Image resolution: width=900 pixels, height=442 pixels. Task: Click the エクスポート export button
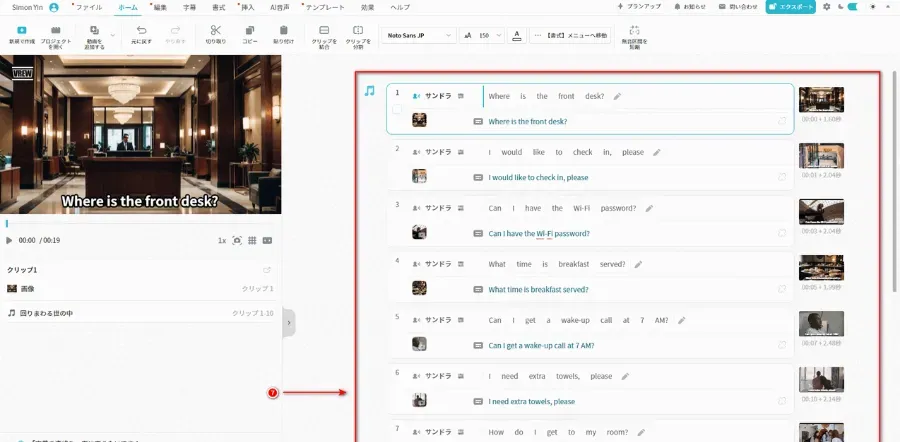coord(790,7)
